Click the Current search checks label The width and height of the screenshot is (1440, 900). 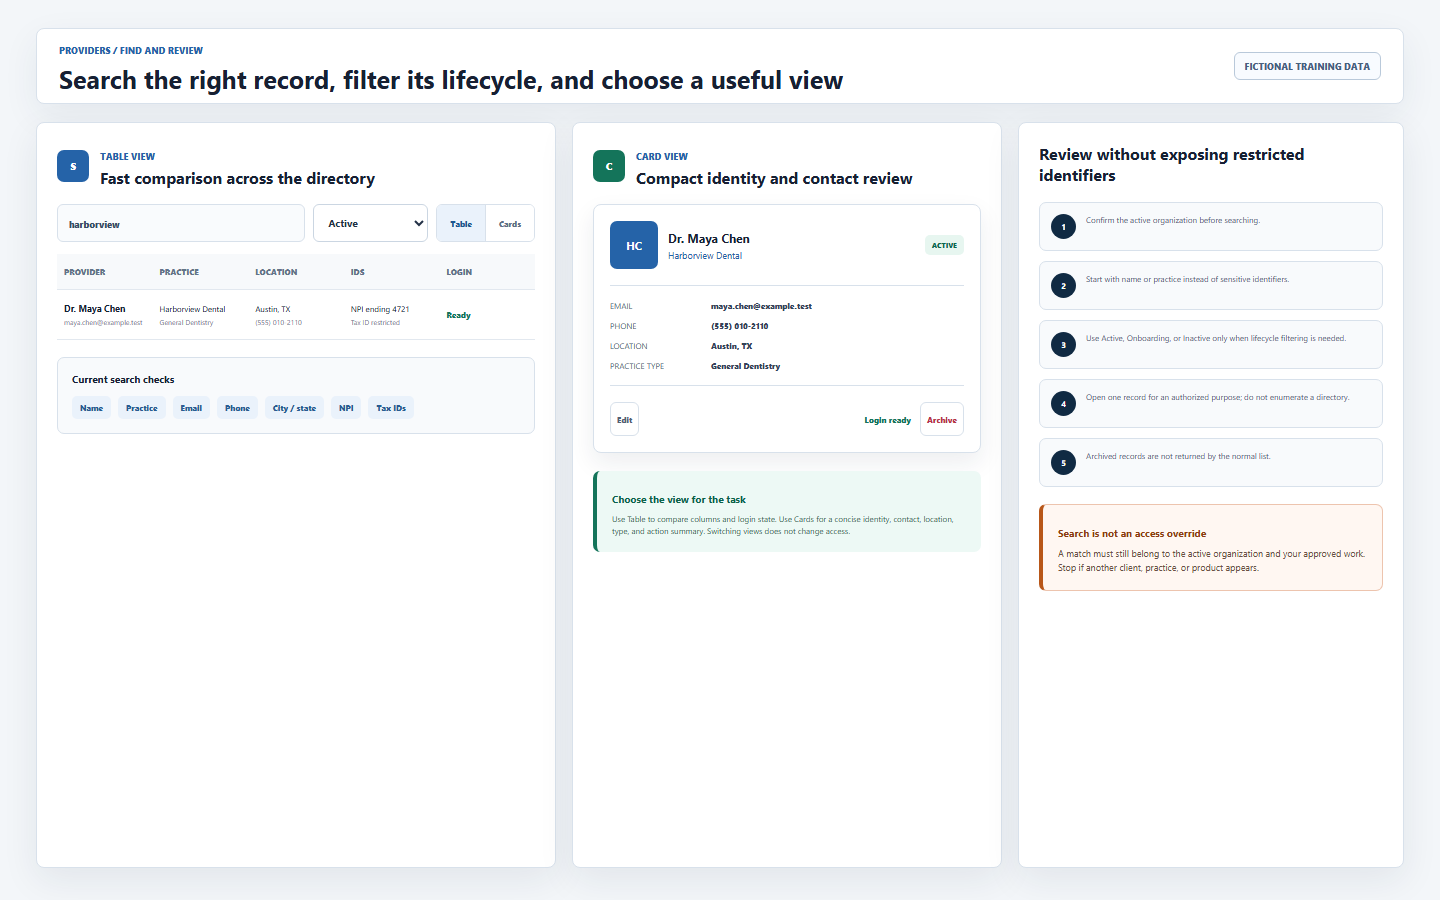[x=123, y=379]
